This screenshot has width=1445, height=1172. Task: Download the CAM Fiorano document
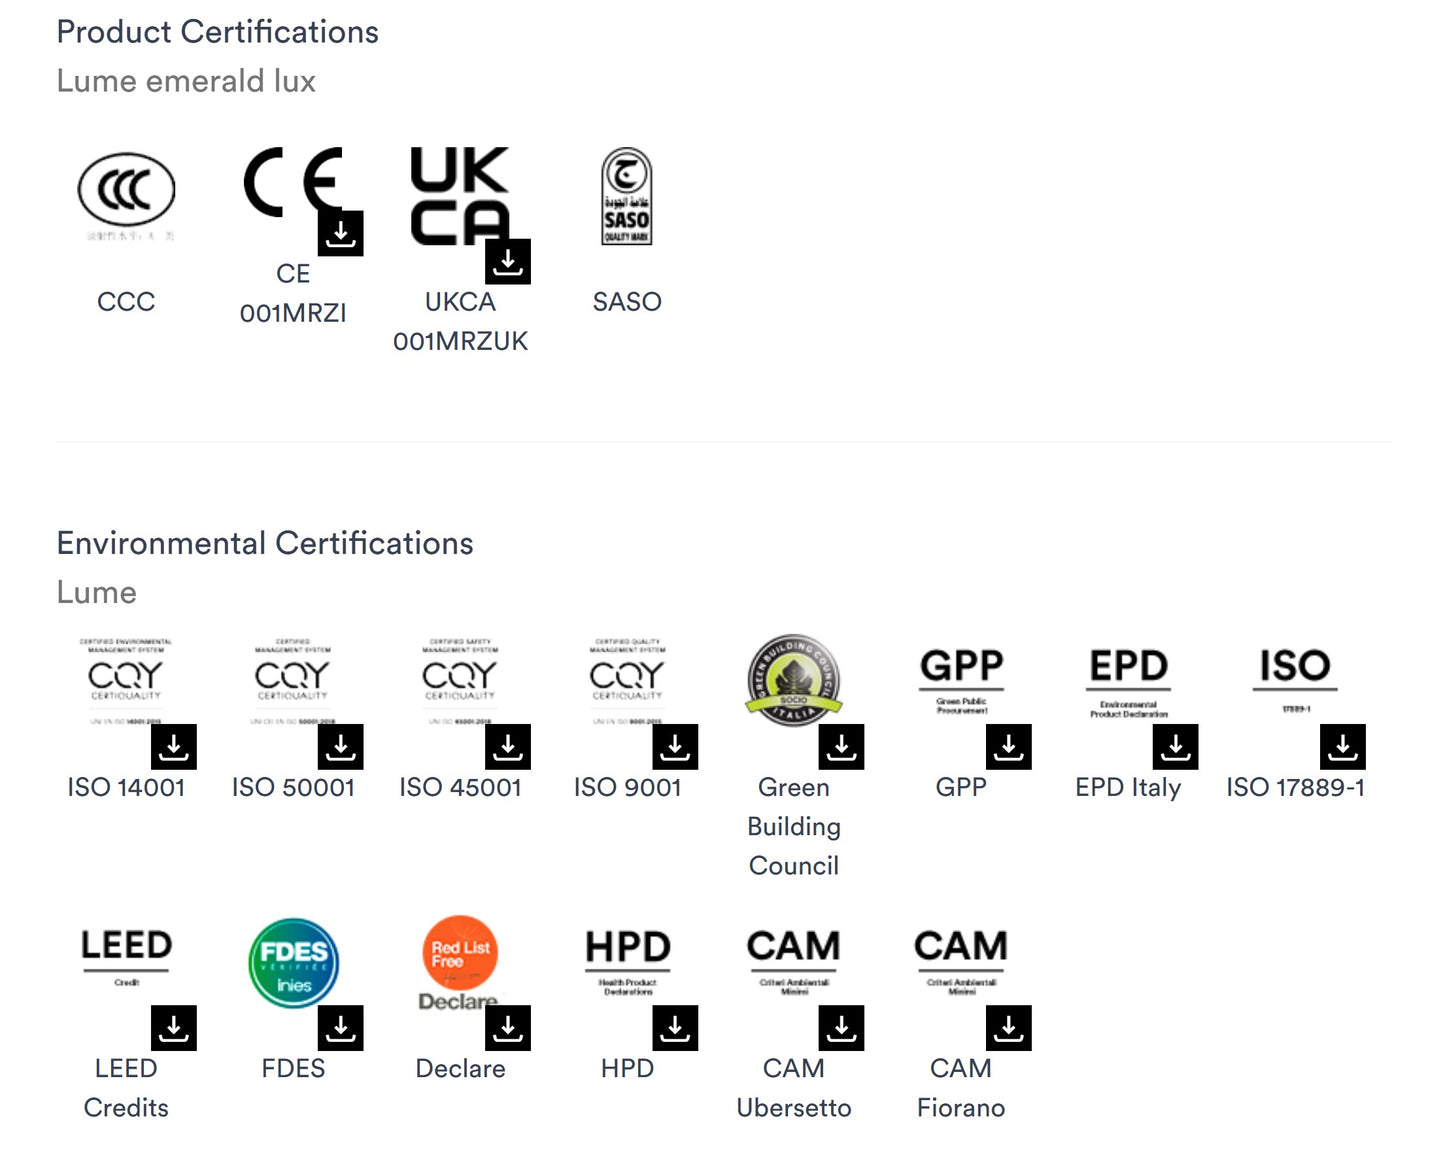point(1009,1028)
